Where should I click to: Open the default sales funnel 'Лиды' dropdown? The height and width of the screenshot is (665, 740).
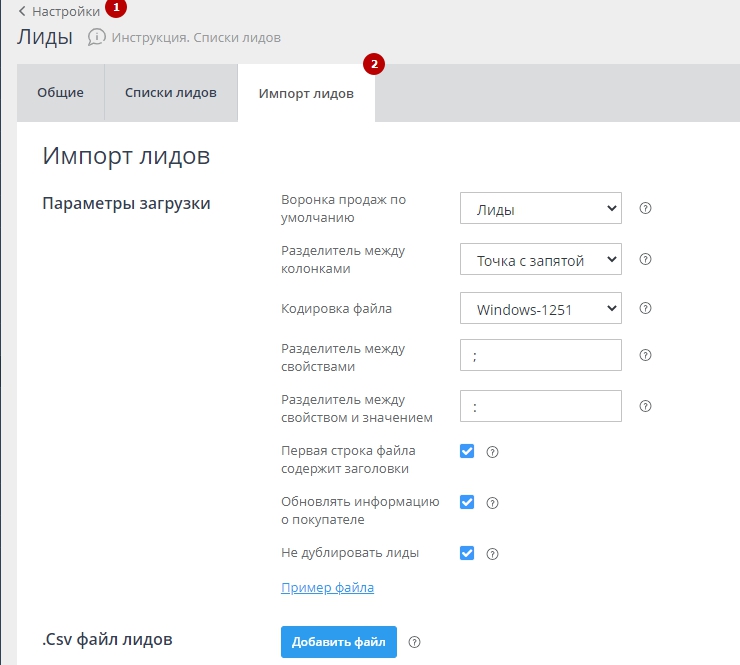tap(541, 209)
